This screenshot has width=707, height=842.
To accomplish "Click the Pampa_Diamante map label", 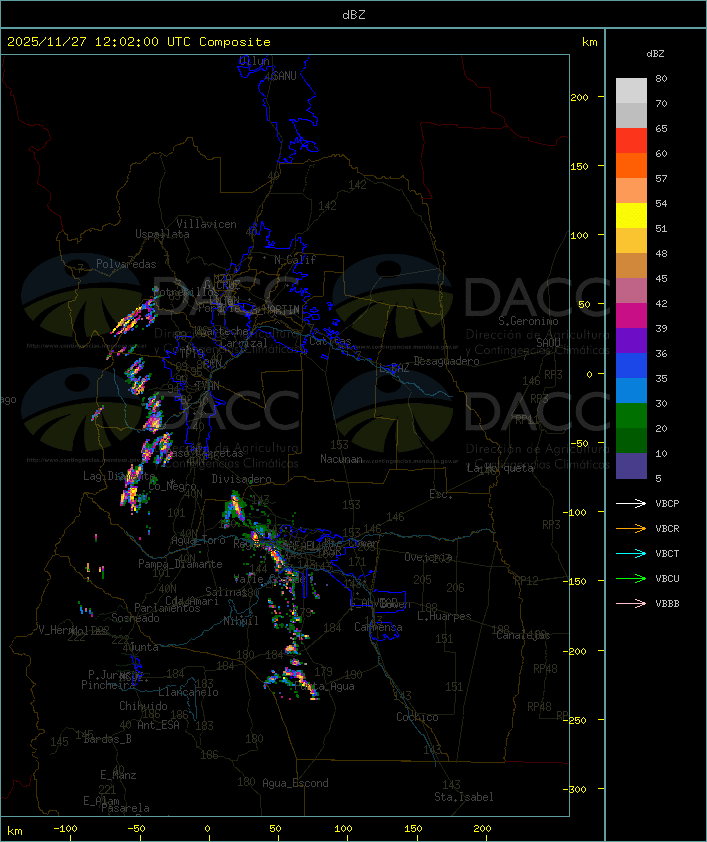I will (180, 564).
